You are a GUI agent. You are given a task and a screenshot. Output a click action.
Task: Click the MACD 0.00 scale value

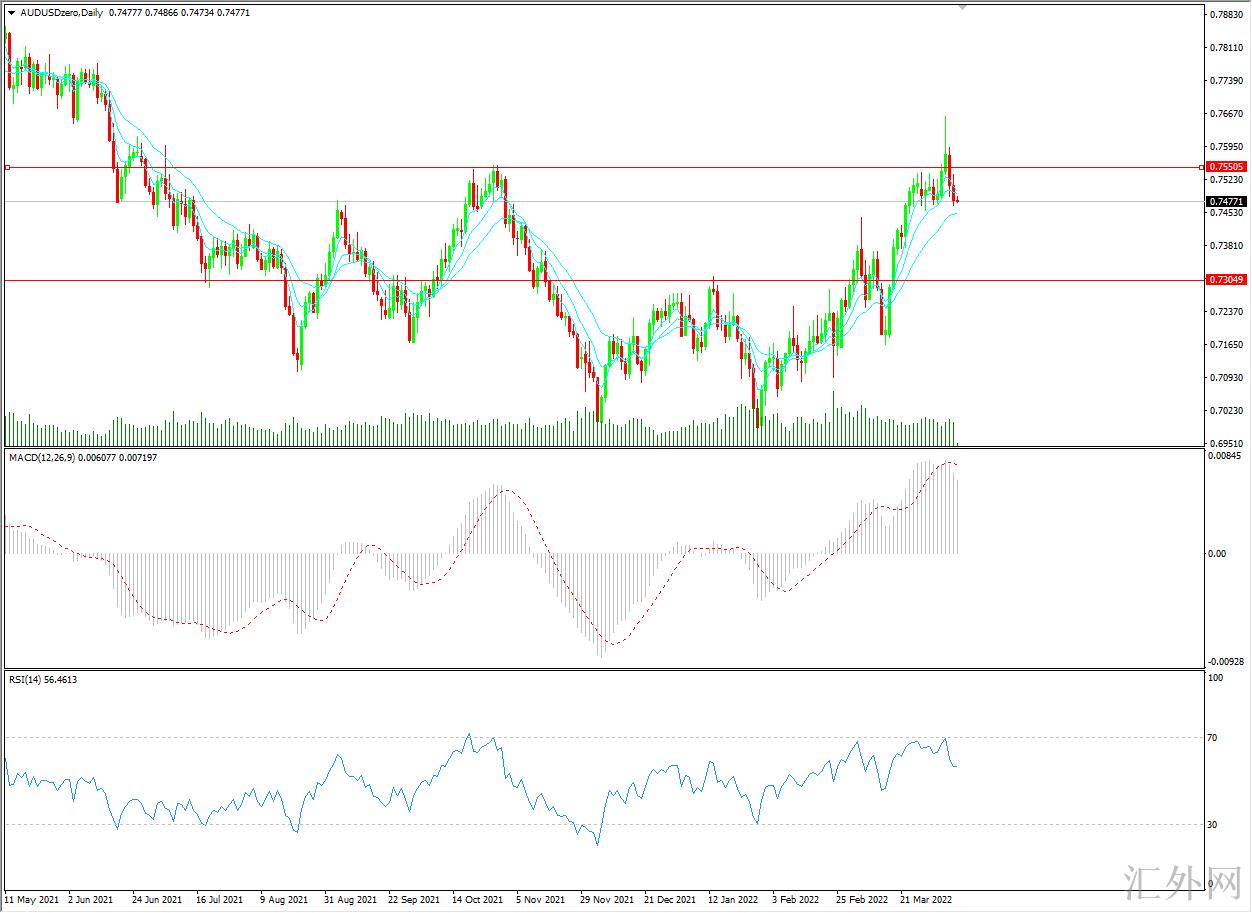(1215, 553)
